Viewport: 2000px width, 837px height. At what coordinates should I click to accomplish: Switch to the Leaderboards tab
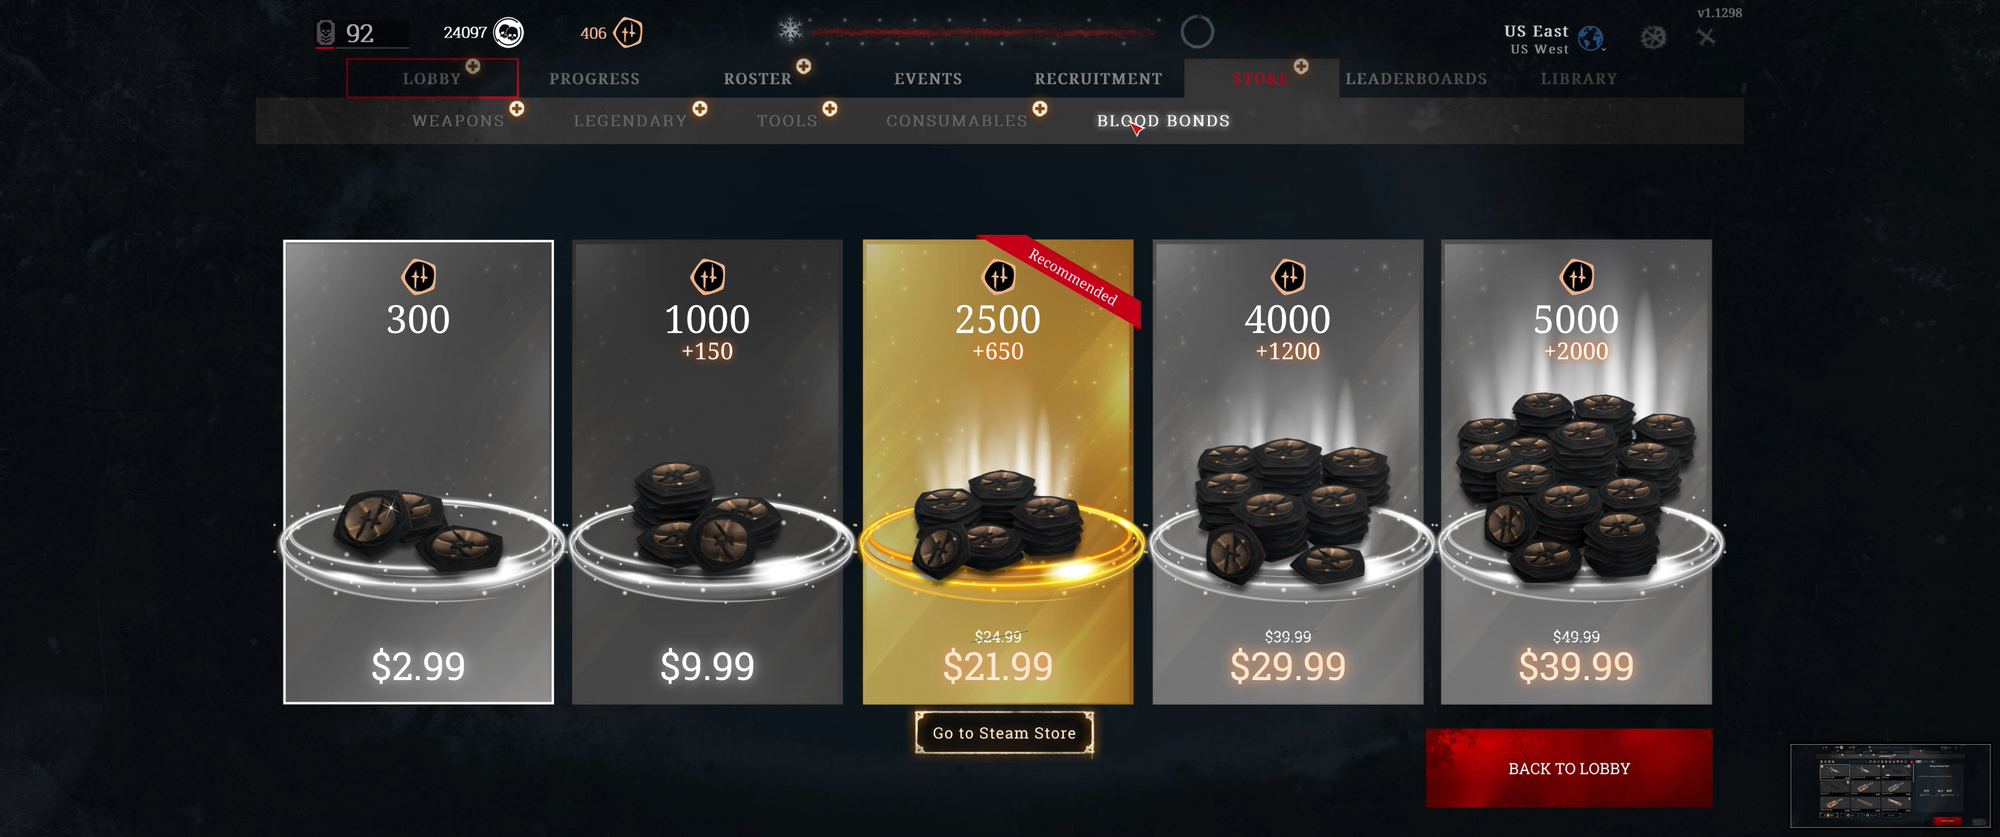click(1416, 79)
